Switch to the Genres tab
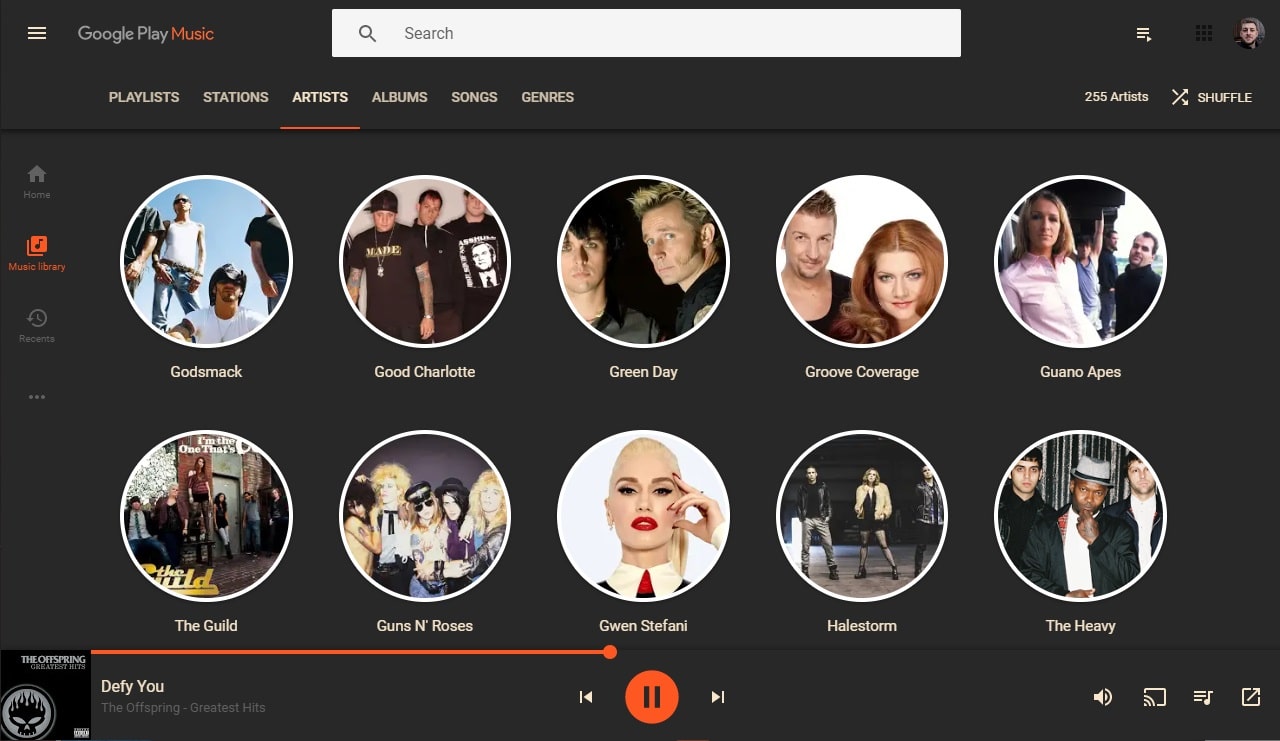The image size is (1280, 741). click(x=548, y=97)
